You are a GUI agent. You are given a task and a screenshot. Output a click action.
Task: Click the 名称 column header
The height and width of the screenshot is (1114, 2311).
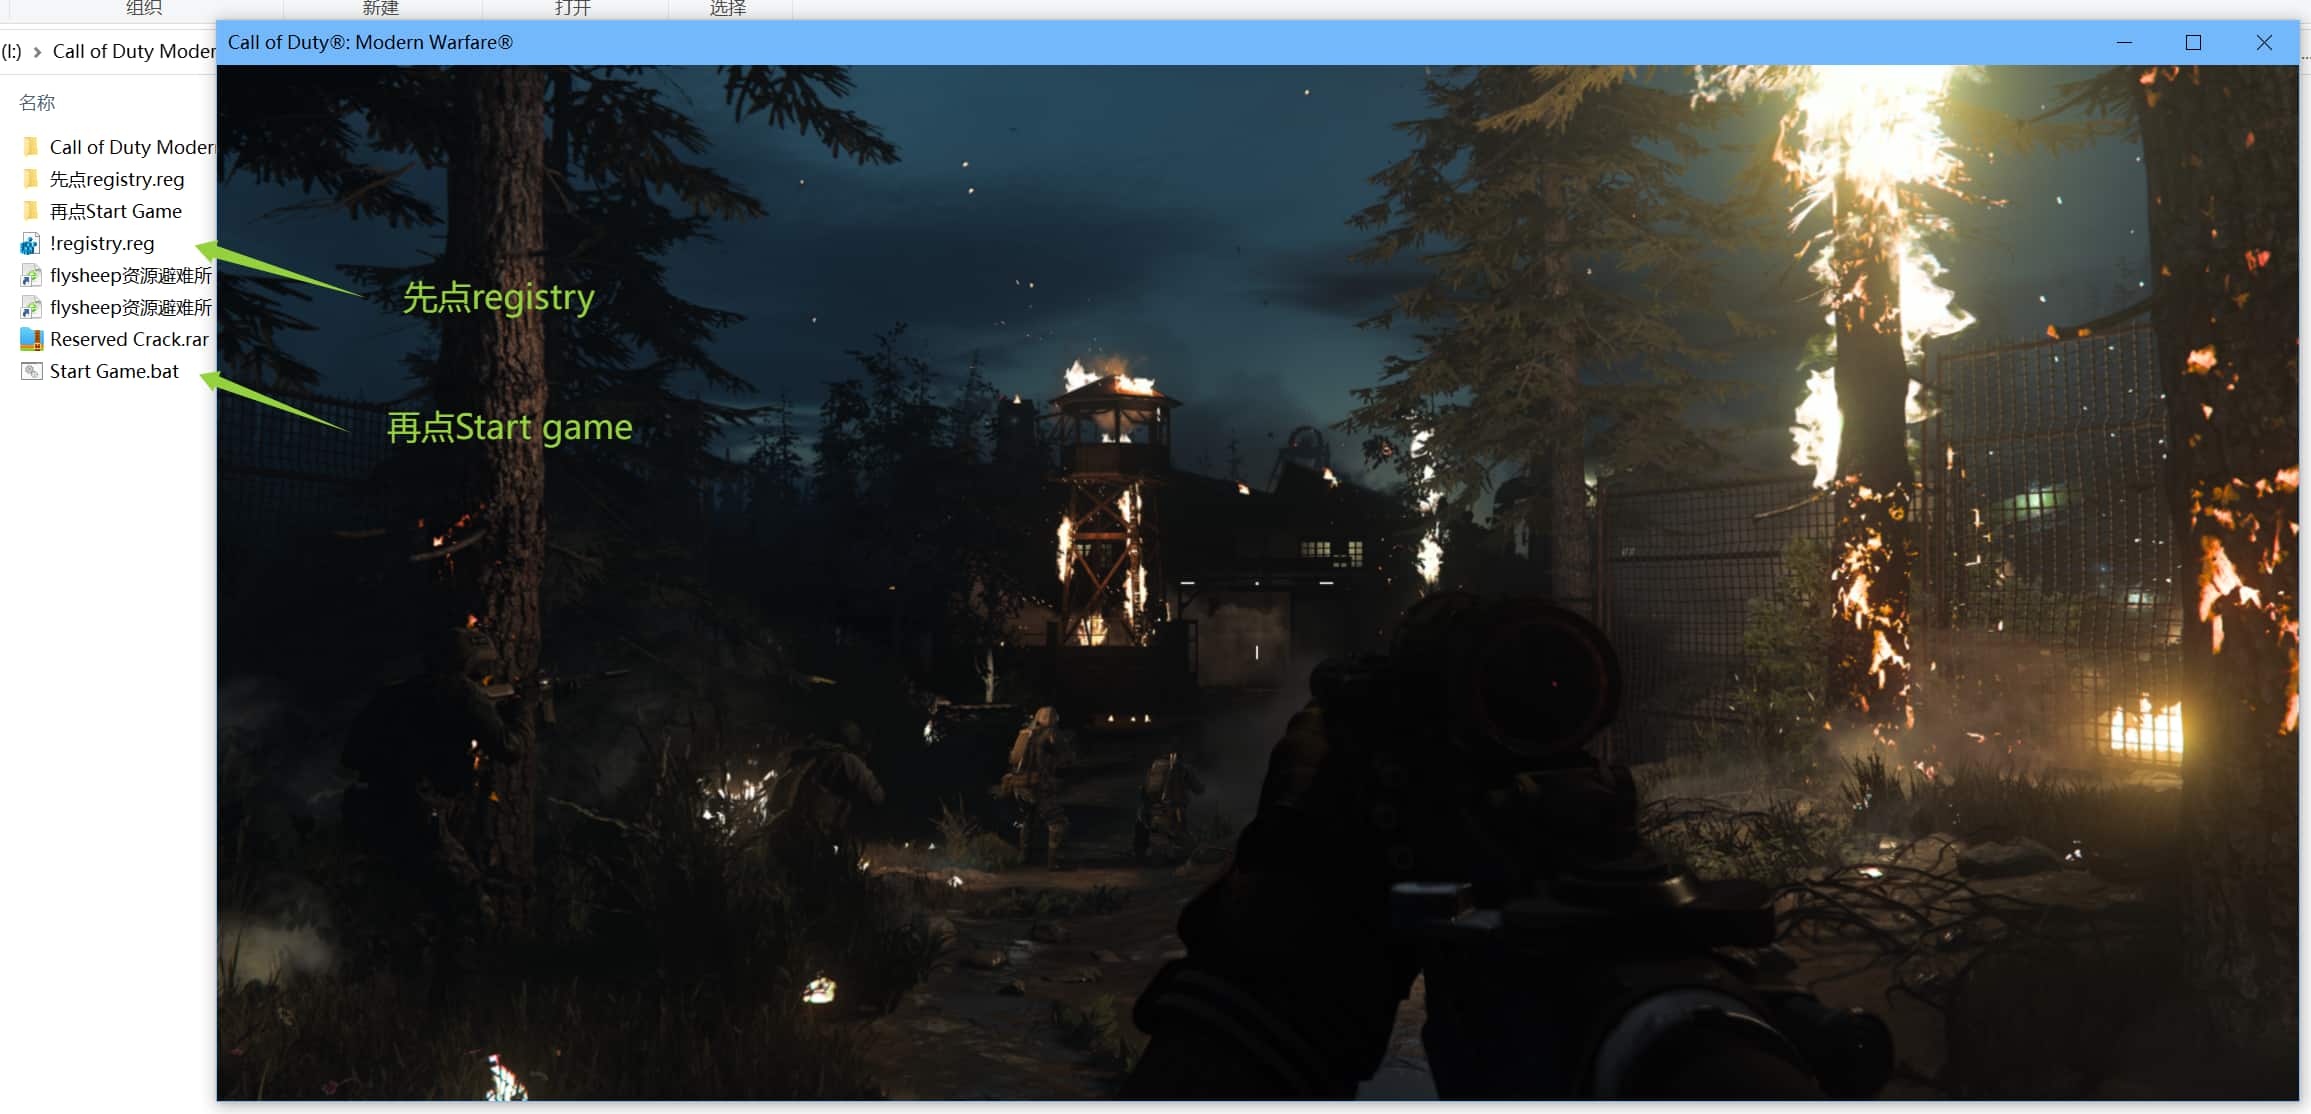pos(37,102)
